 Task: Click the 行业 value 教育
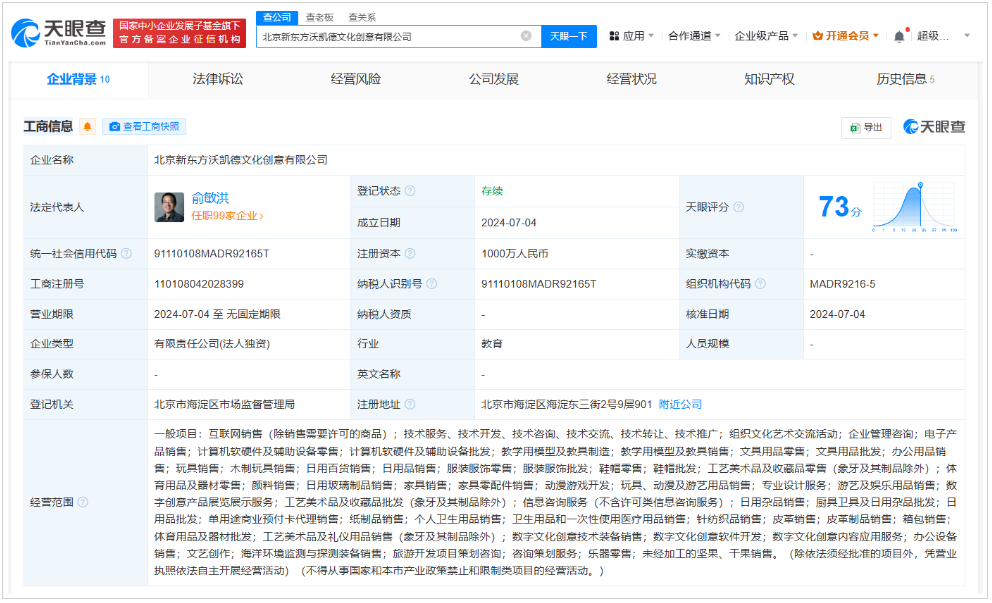click(x=492, y=344)
